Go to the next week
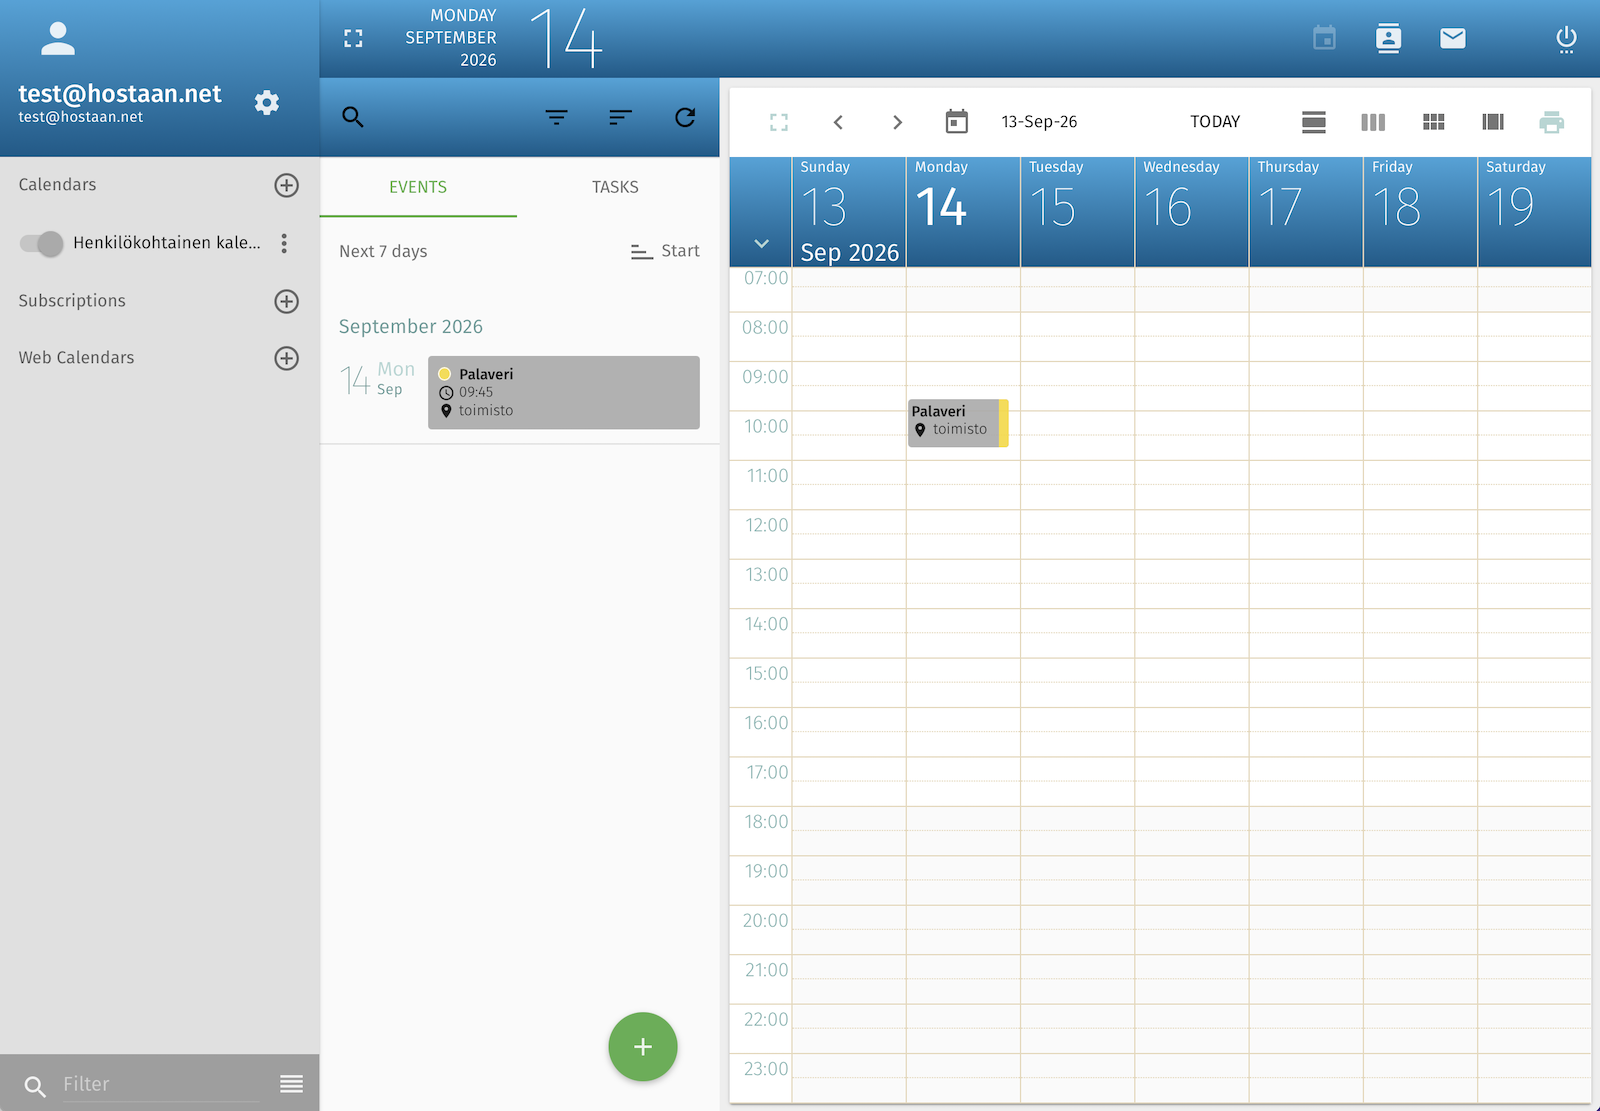Viewport: 1600px width, 1111px height. [x=897, y=122]
